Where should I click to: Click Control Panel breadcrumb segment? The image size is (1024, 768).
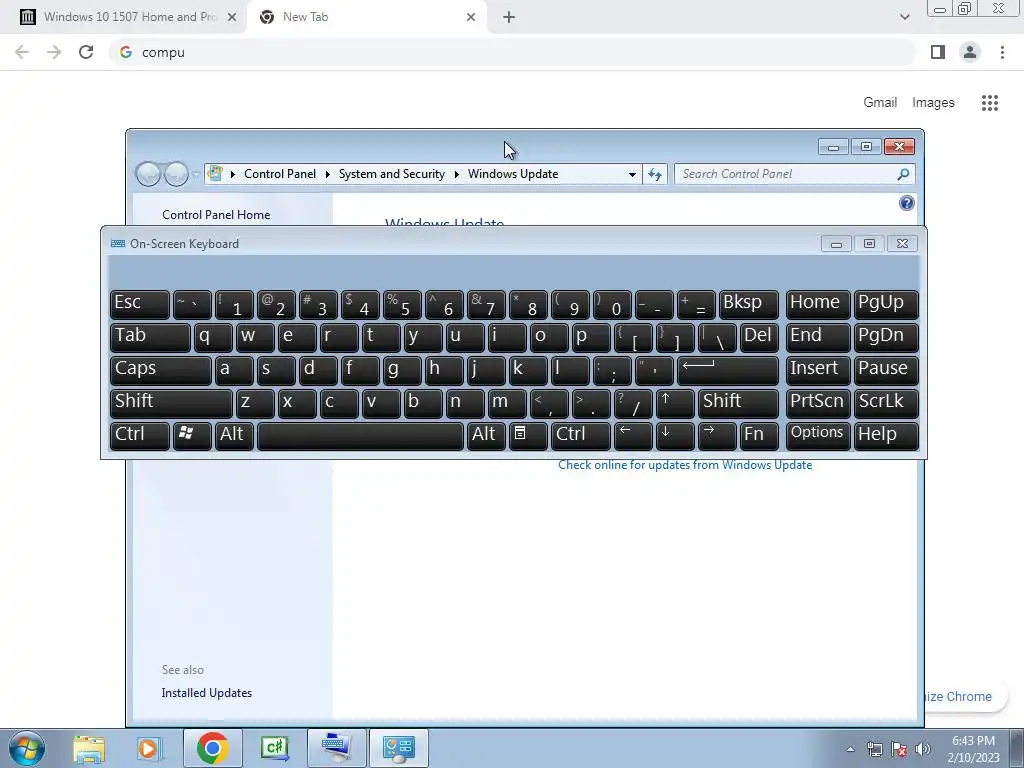click(280, 174)
